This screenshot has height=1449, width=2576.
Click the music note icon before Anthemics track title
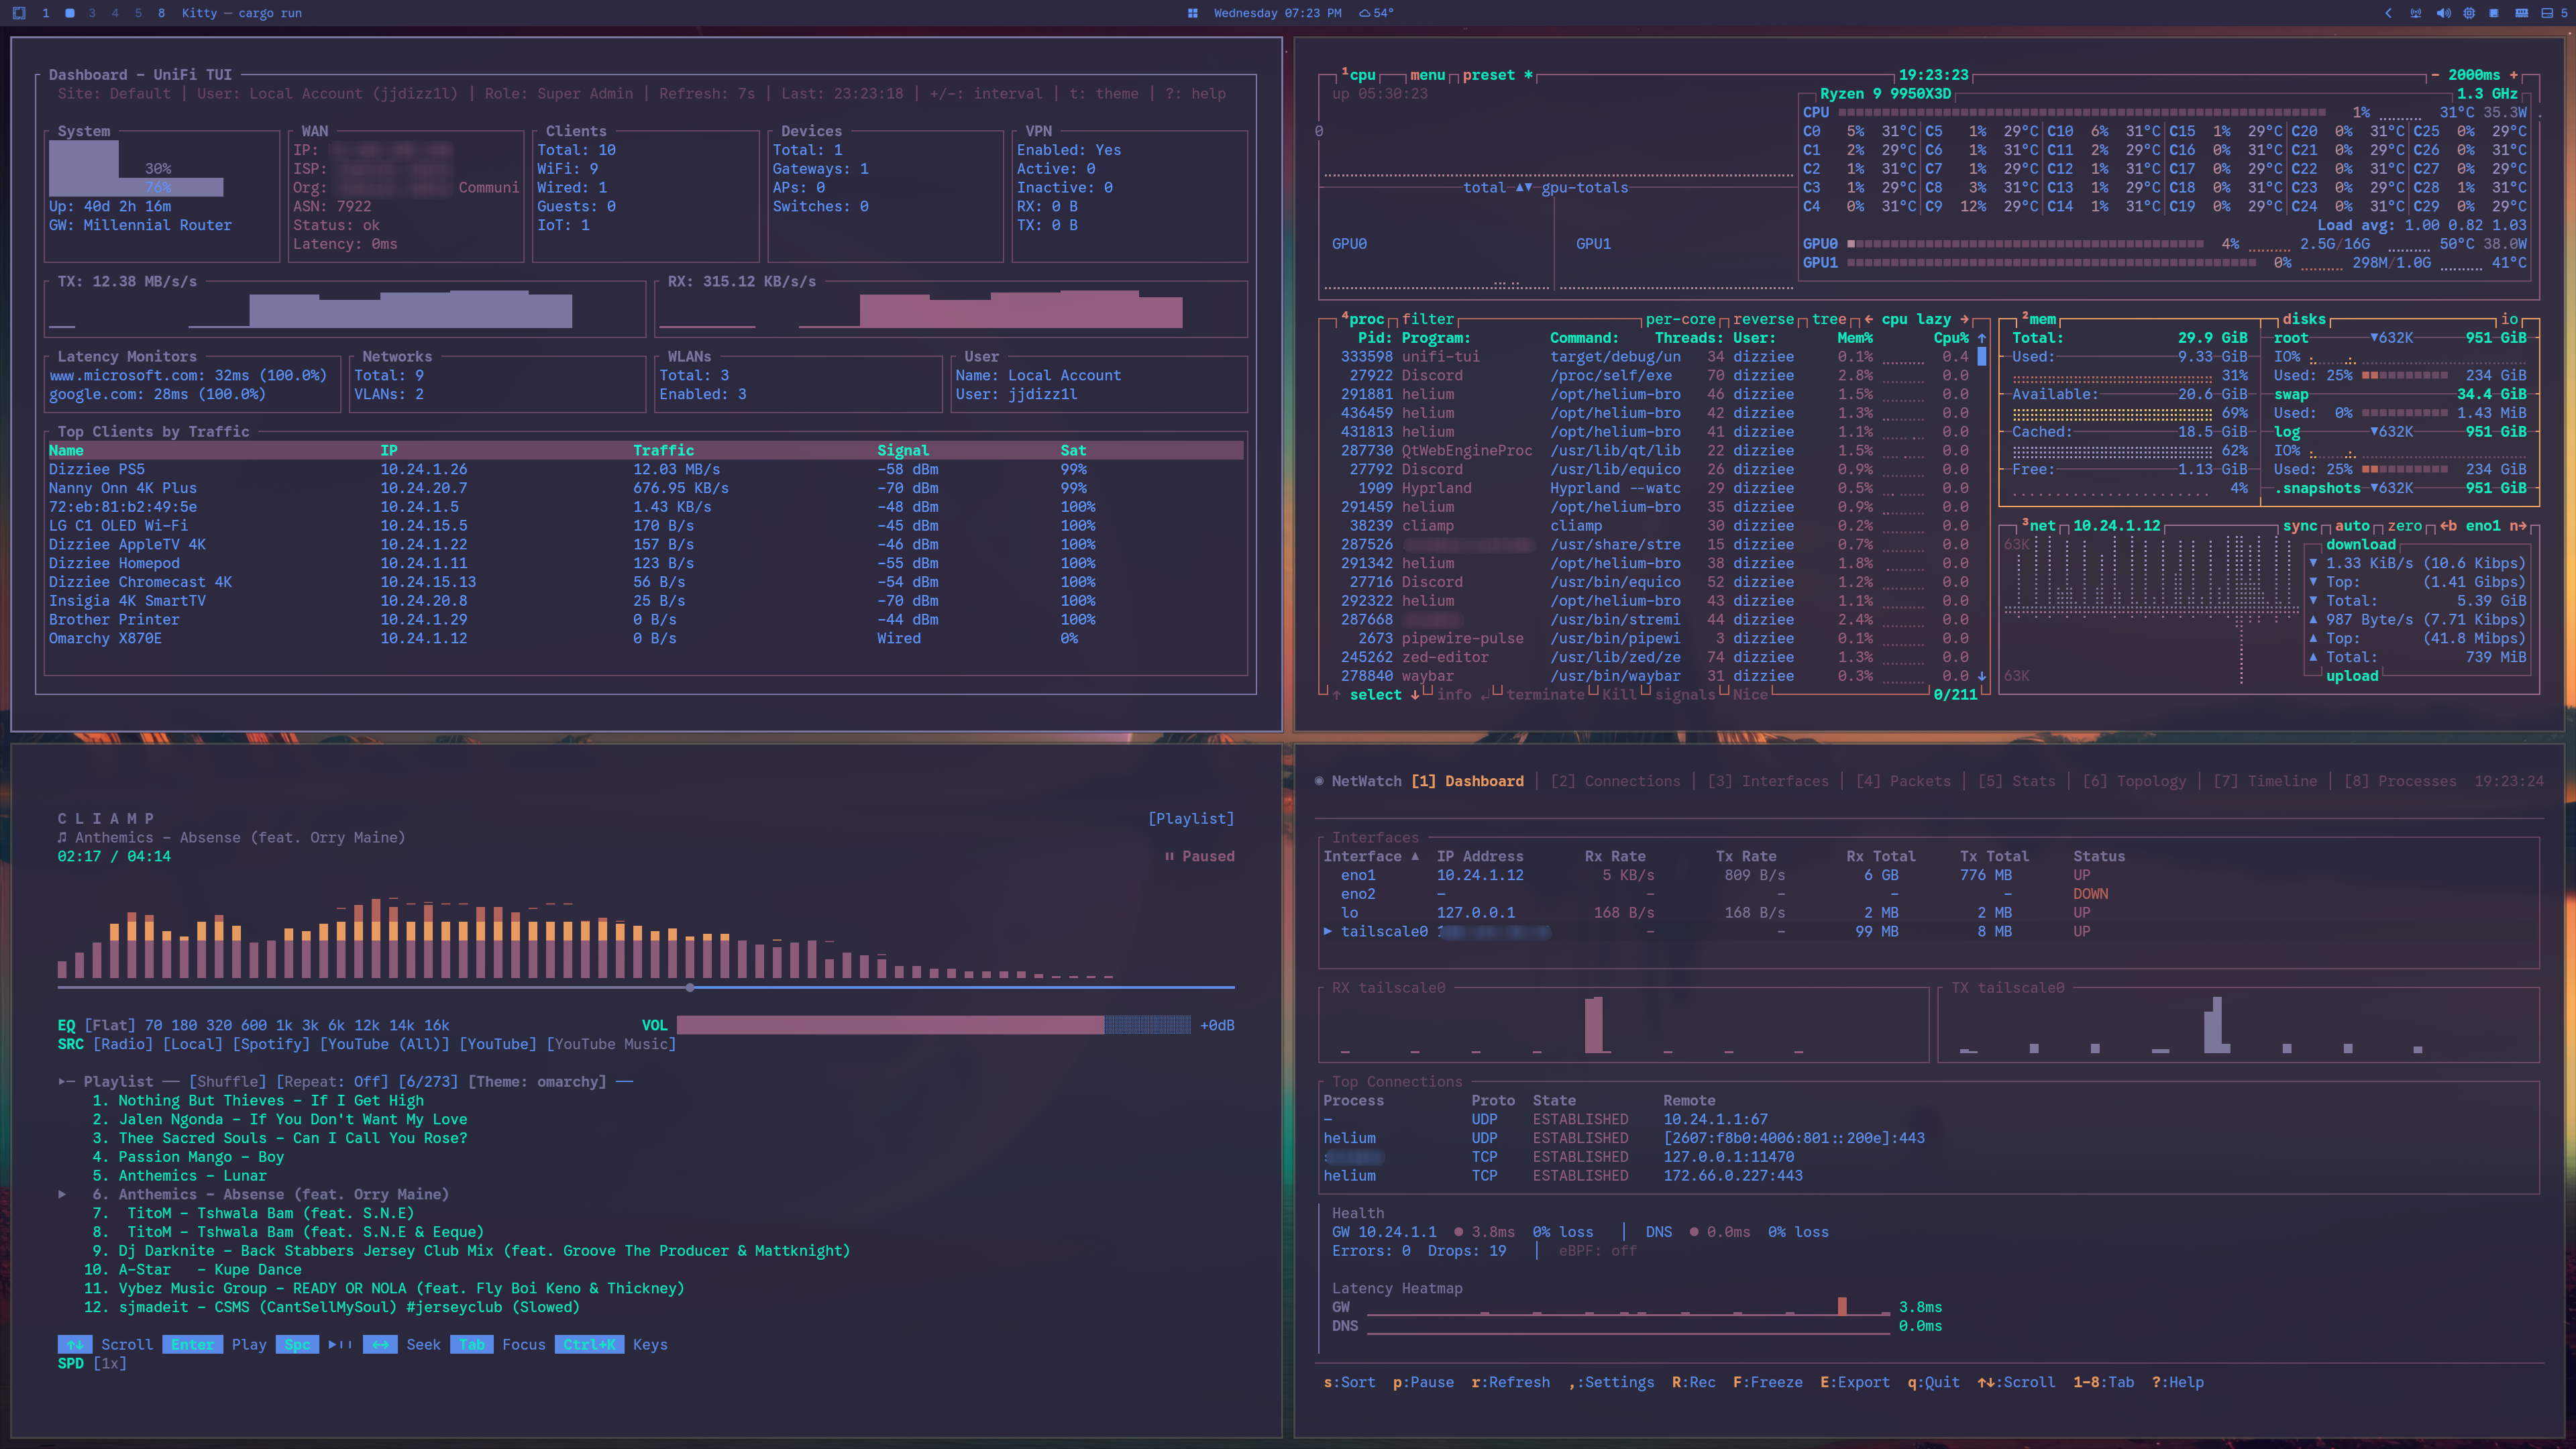pyautogui.click(x=62, y=837)
